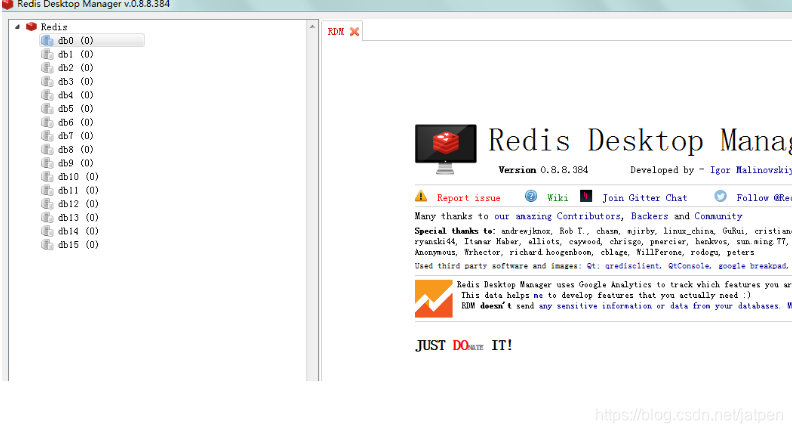Open the Follow on Twitter link
The width and height of the screenshot is (792, 433).
click(764, 198)
